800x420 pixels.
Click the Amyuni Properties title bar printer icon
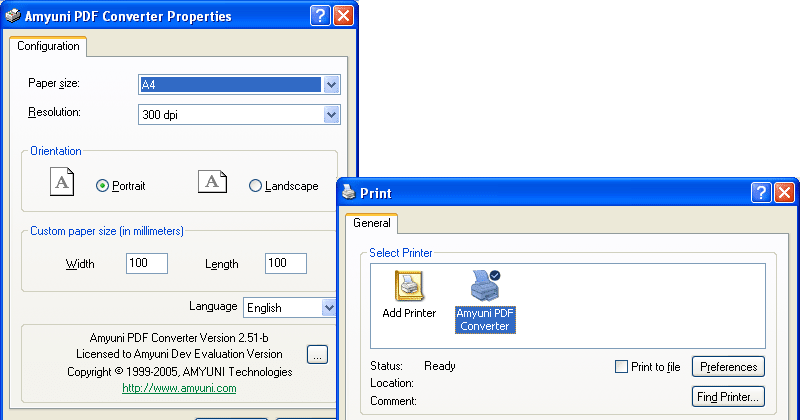pos(13,16)
